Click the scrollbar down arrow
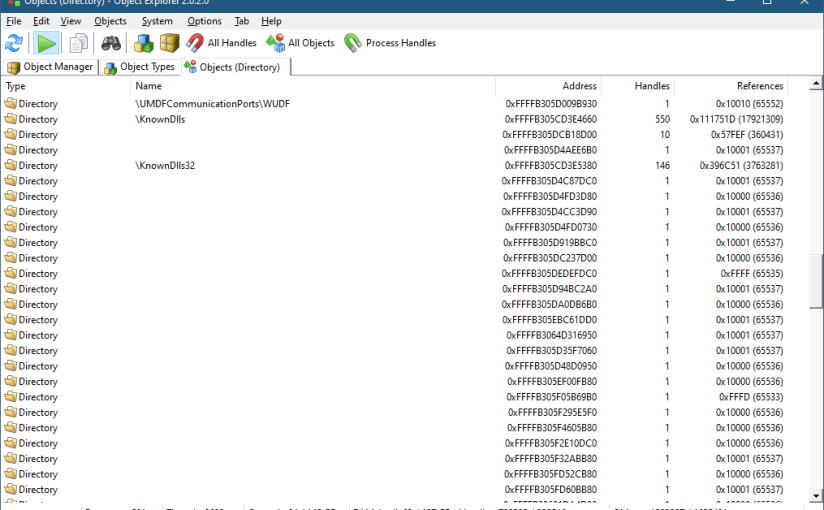Image resolution: width=824 pixels, height=510 pixels. click(x=816, y=495)
